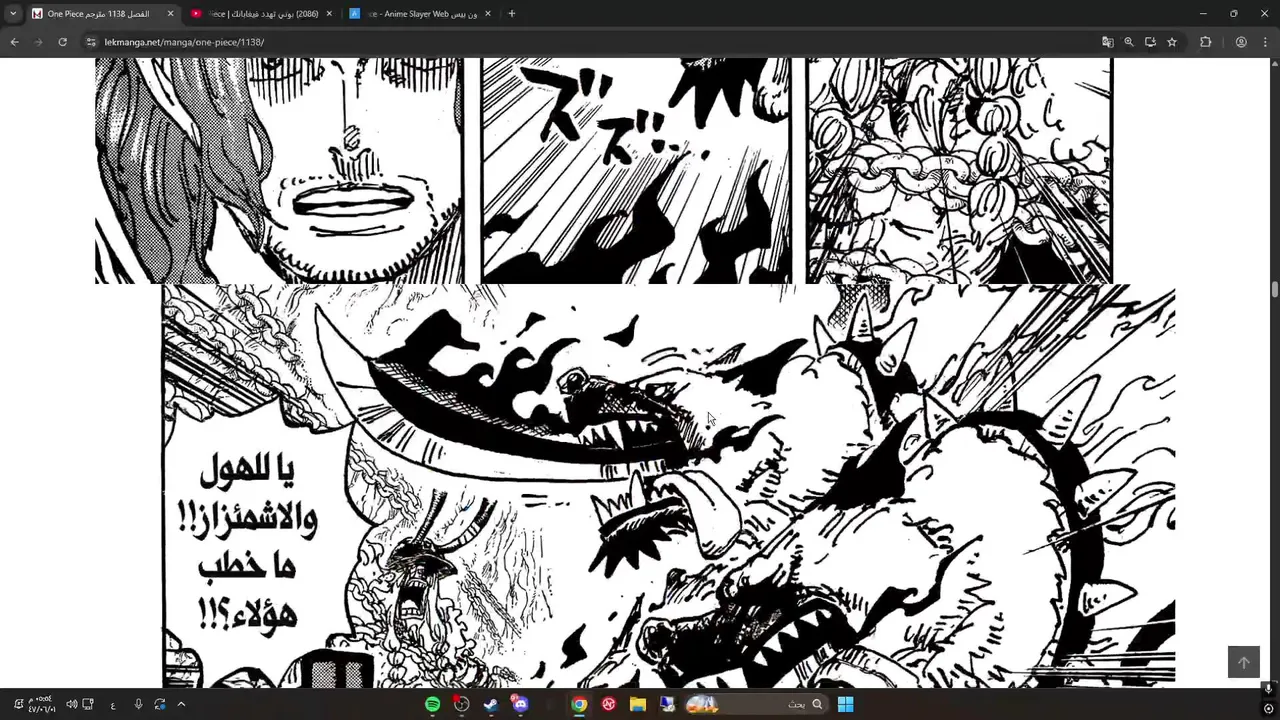Viewport: 1280px width, 720px height.
Task: Bookmark this page with the star icon
Action: [1172, 42]
